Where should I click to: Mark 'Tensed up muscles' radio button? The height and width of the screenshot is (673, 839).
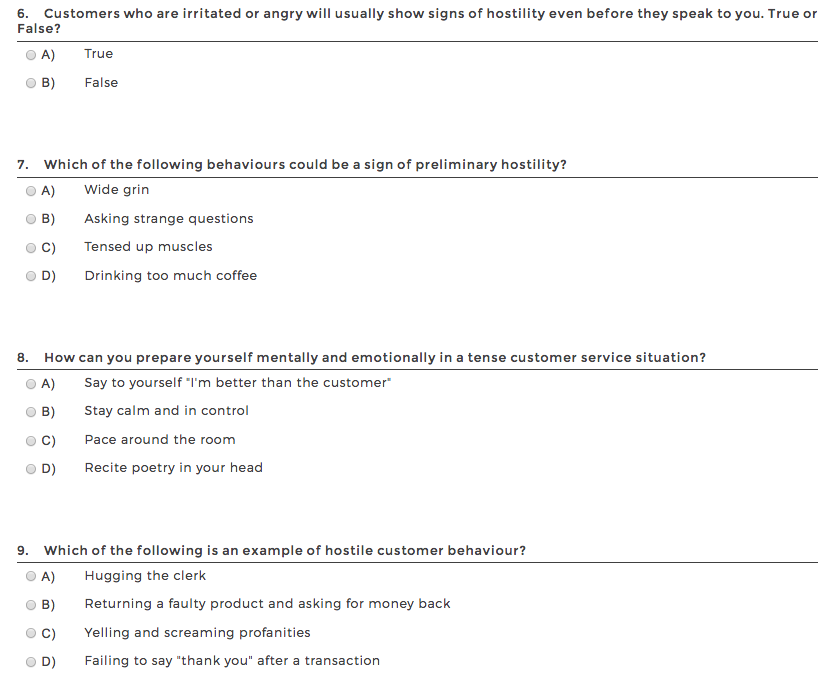click(x=31, y=247)
